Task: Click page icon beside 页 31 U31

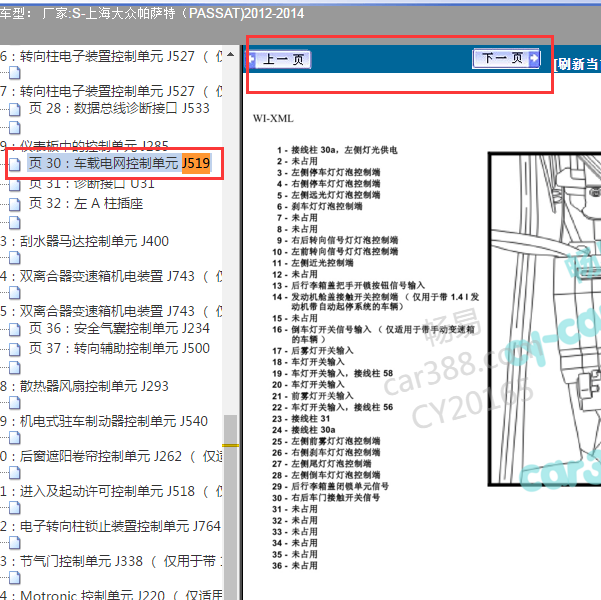Action: point(15,185)
